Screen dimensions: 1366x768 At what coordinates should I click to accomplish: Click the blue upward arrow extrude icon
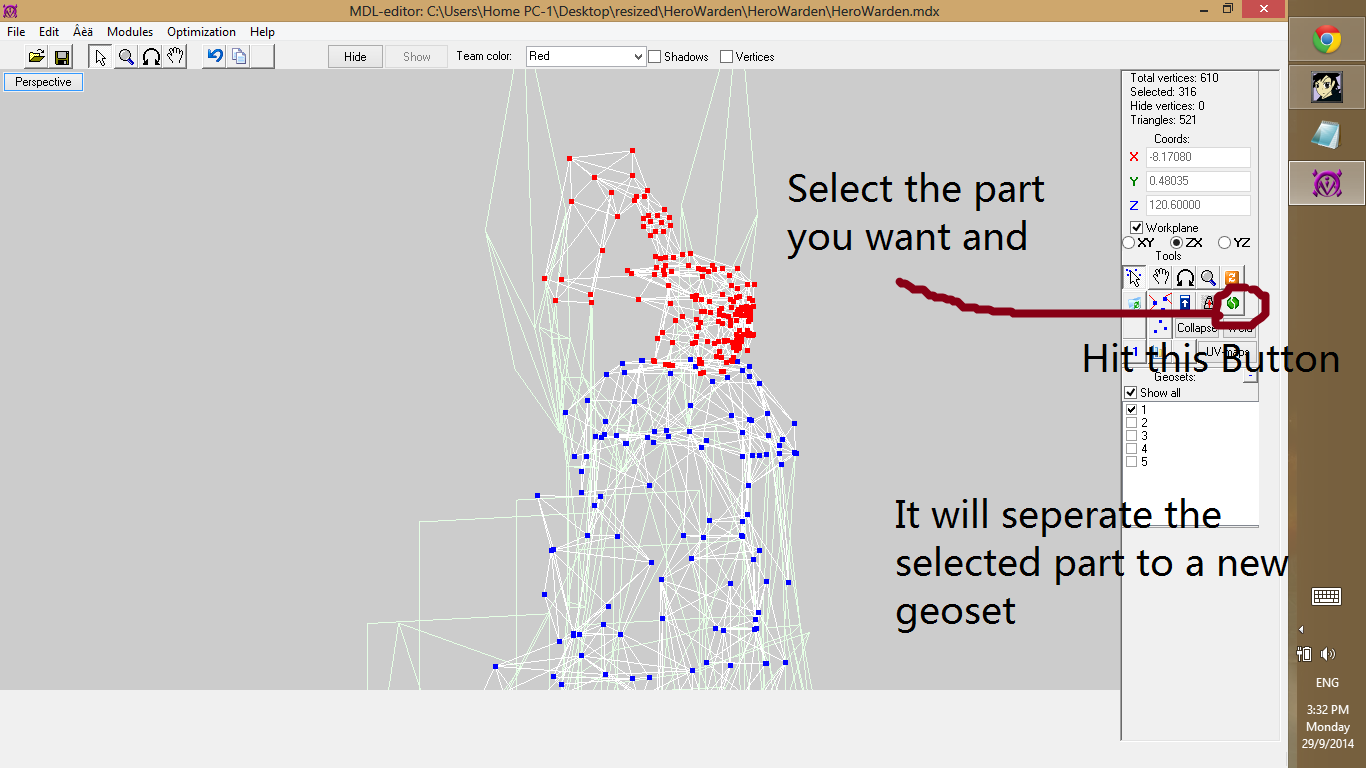pos(1184,302)
